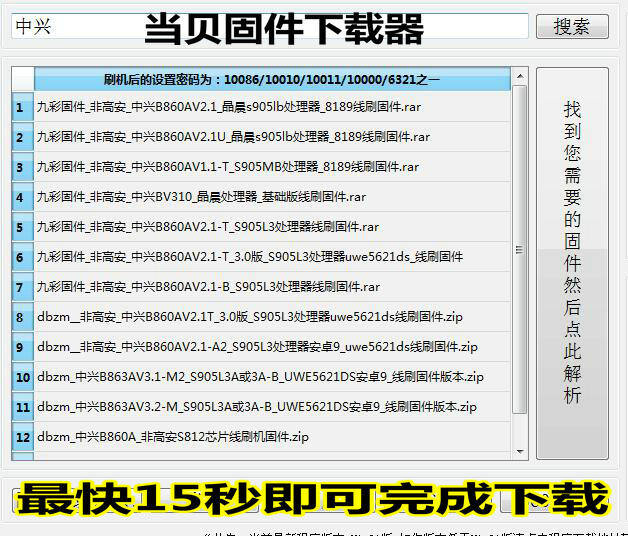This screenshot has width=628, height=536.
Task: Select dbzm B860AV2.1T_3.0版 zip row
Action: tap(272, 317)
